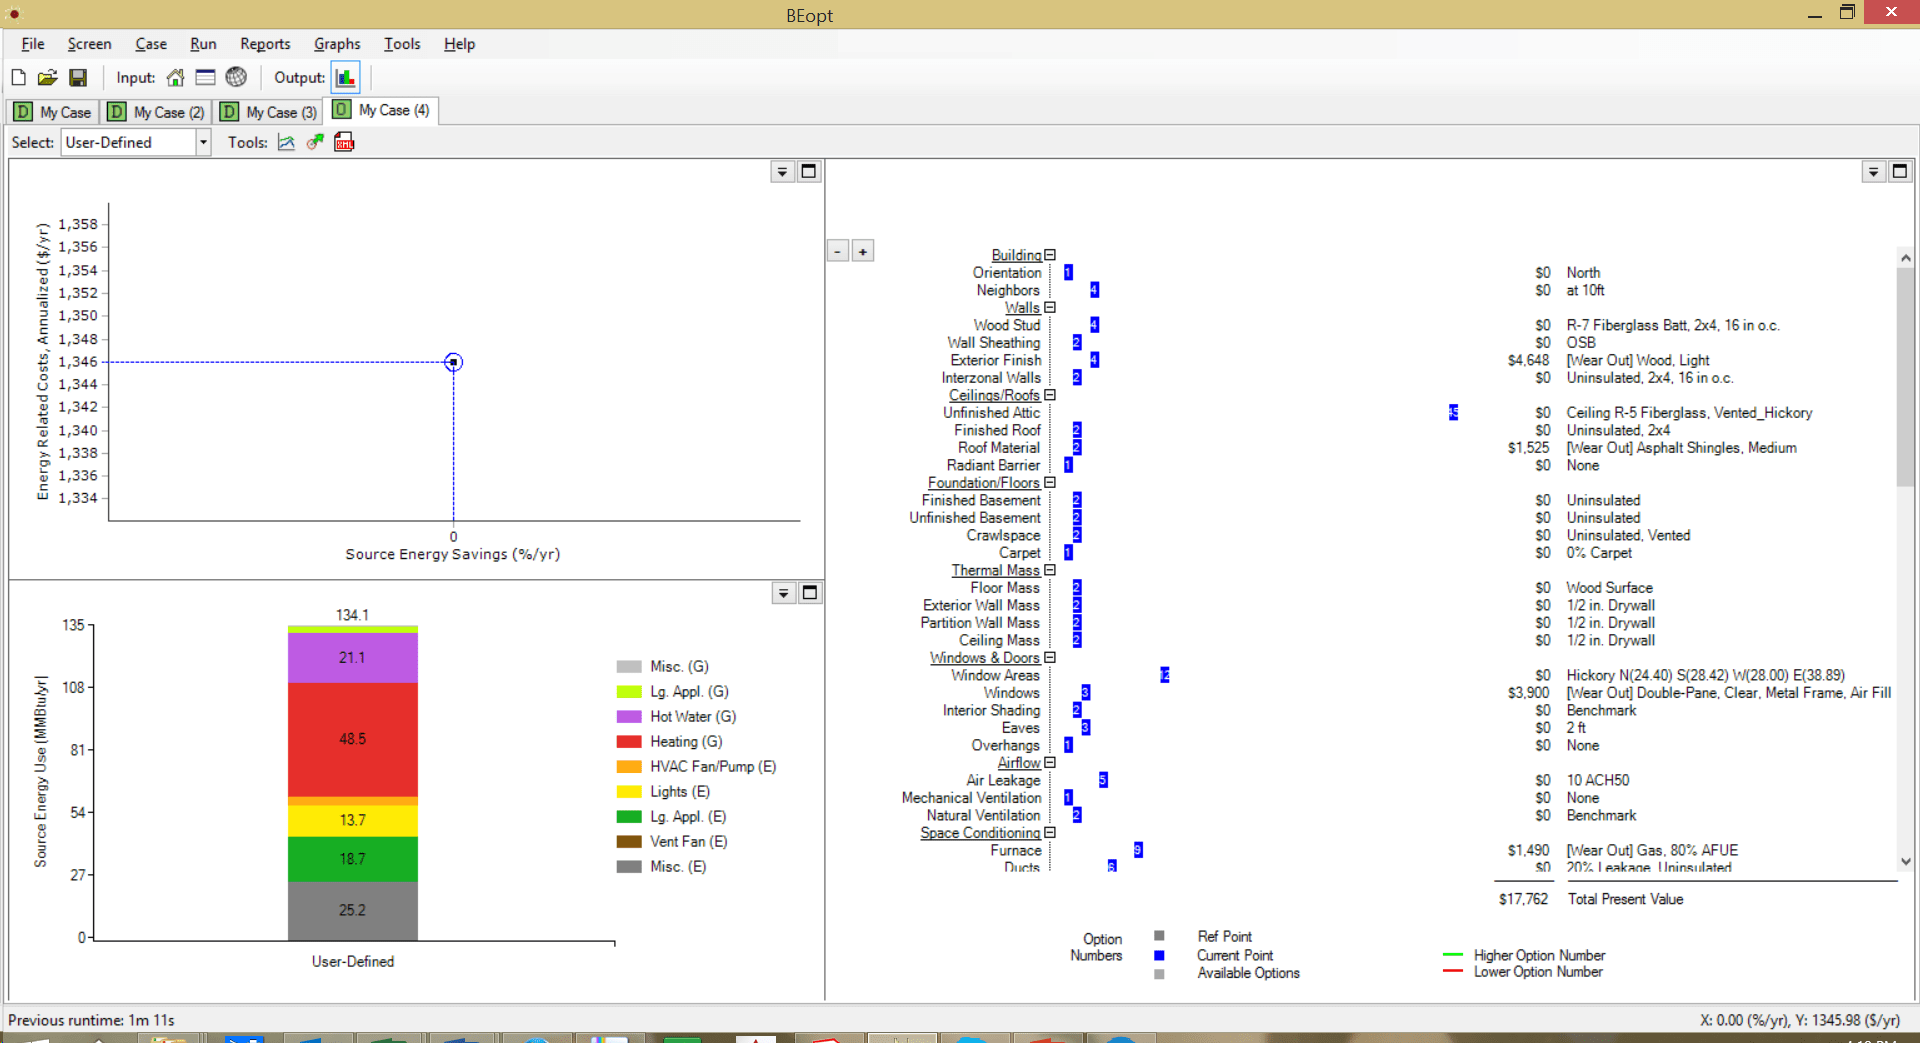1920x1043 pixels.
Task: Select Furnace option number 9 marker
Action: pos(1138,850)
